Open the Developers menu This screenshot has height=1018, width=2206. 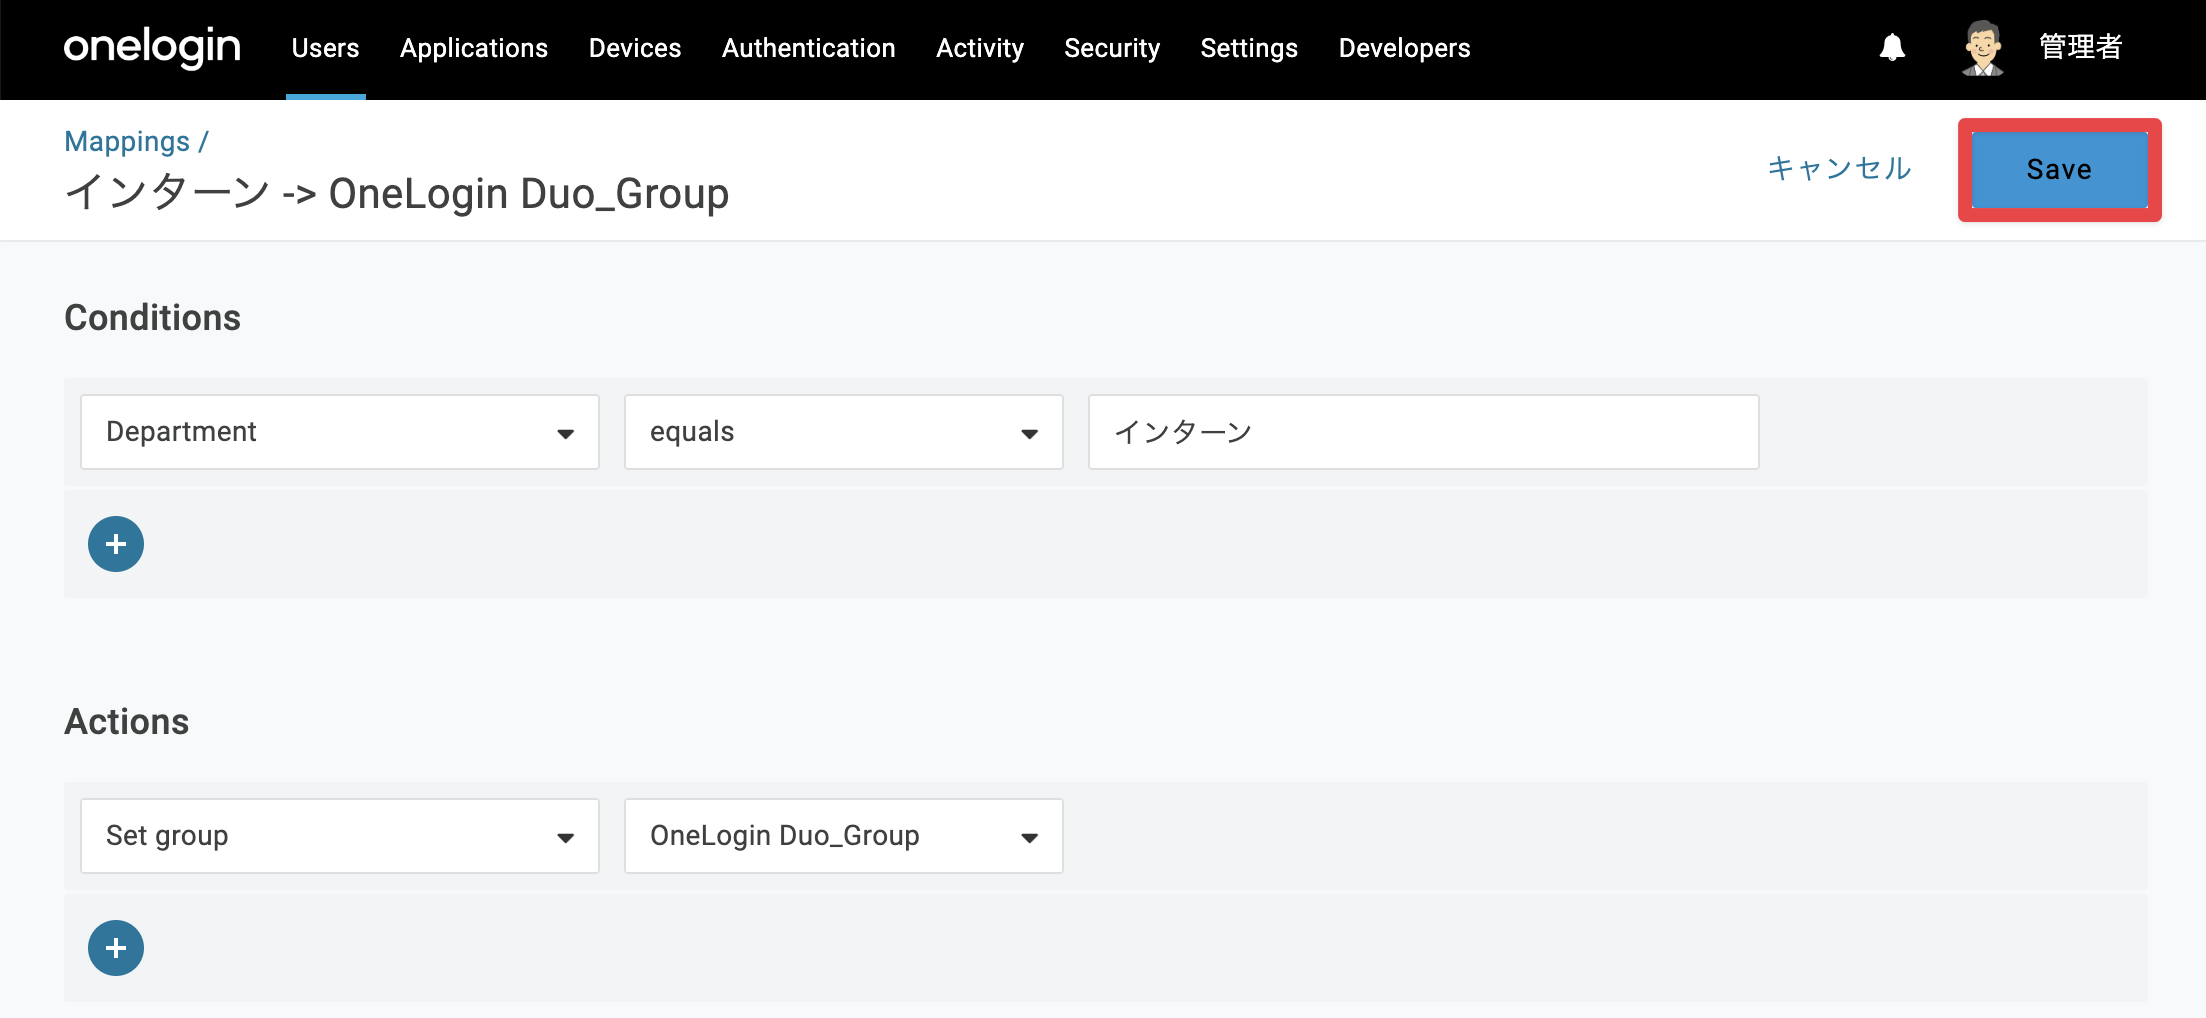[1405, 48]
